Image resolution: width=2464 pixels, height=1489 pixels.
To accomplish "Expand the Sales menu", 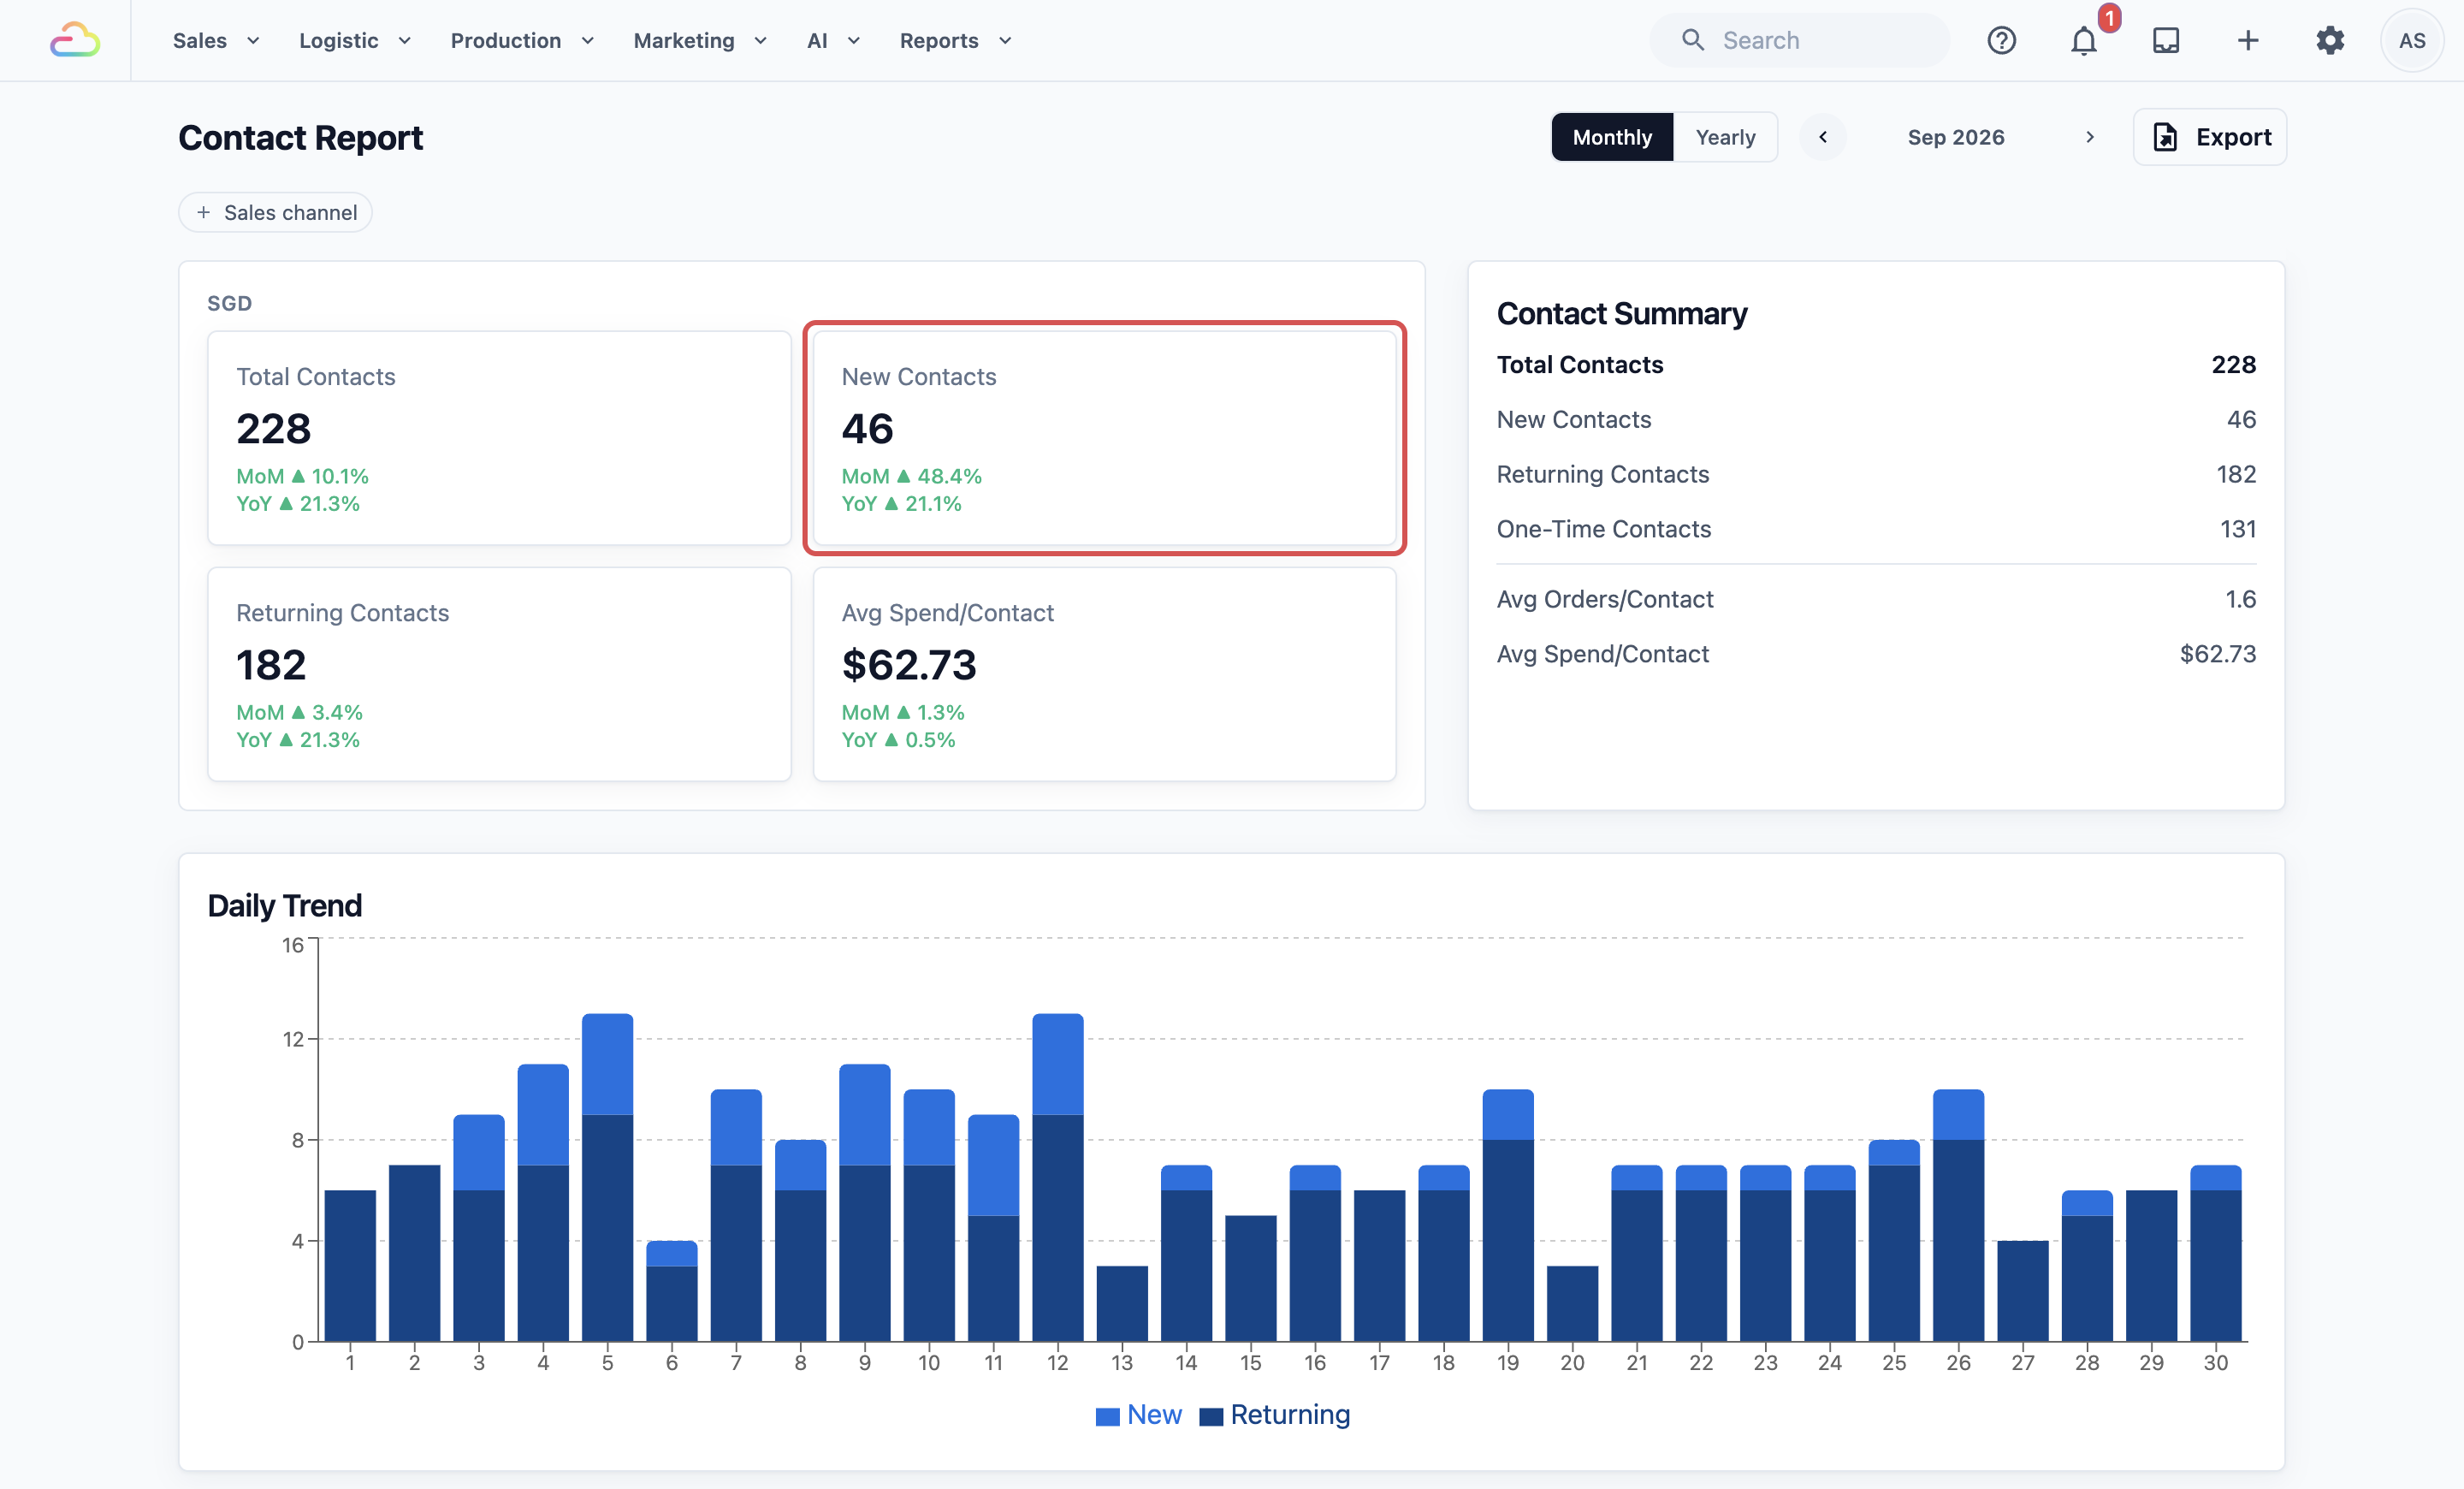I will click(x=216, y=40).
